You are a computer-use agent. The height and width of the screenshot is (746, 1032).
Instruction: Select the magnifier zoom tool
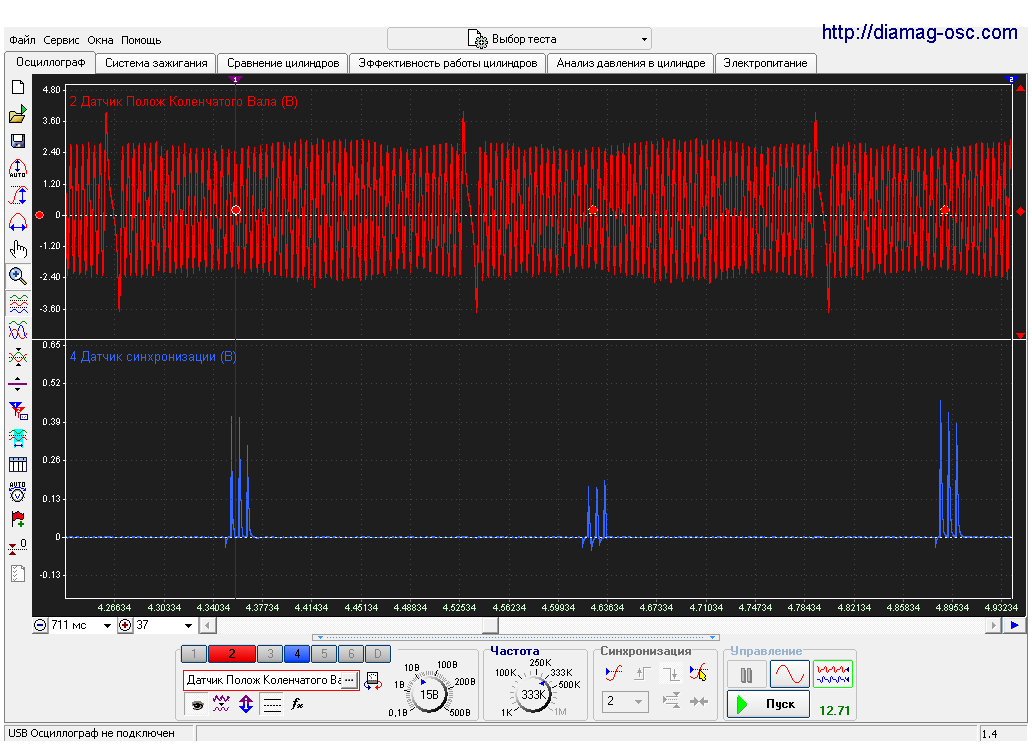click(18, 276)
